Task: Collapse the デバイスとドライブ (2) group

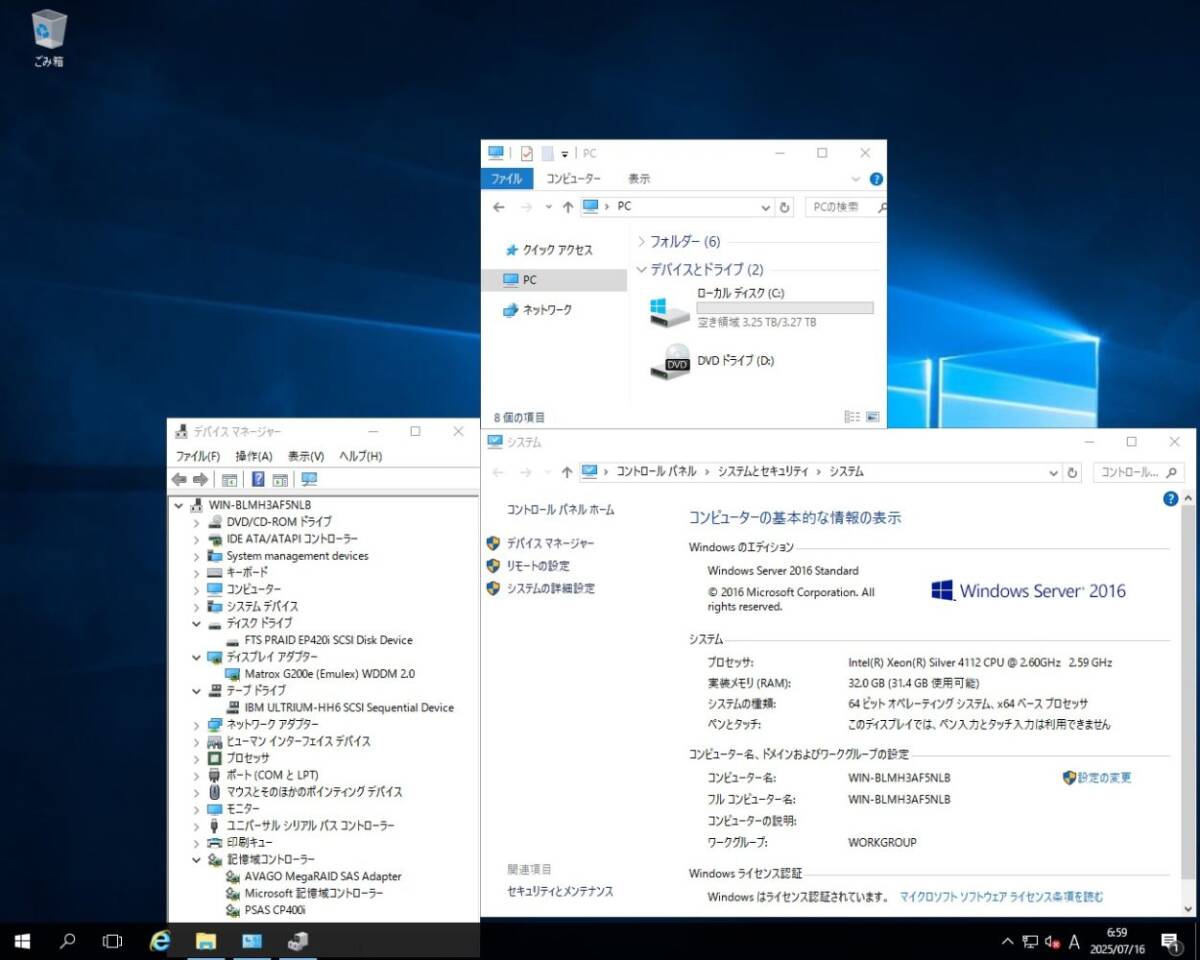Action: point(641,270)
